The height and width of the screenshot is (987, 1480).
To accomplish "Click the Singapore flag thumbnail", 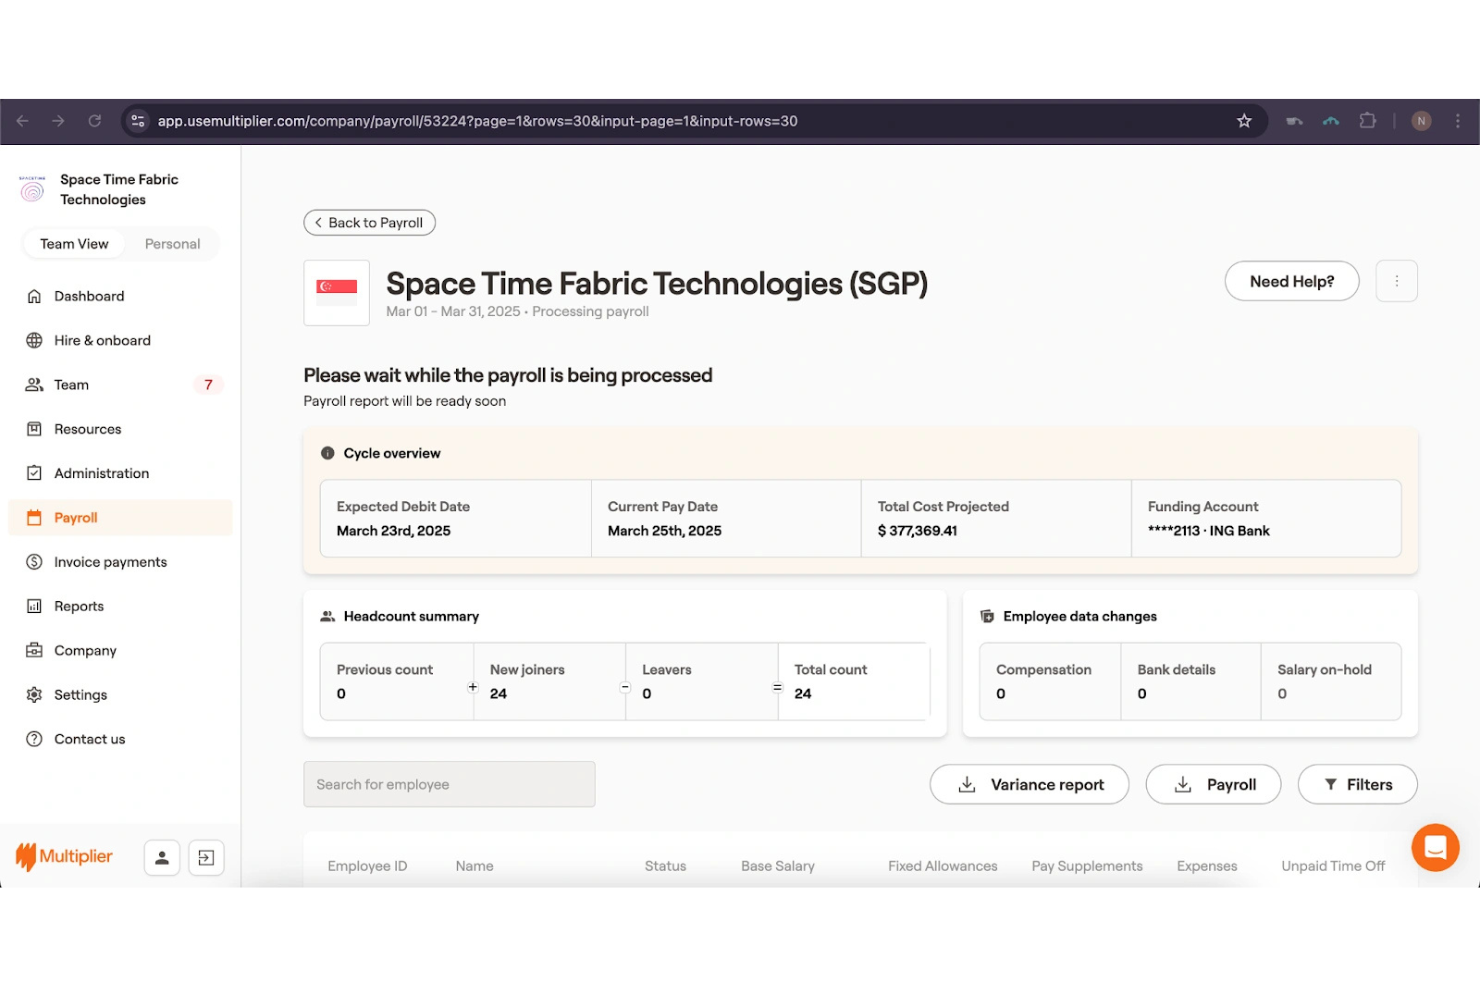I will click(337, 293).
